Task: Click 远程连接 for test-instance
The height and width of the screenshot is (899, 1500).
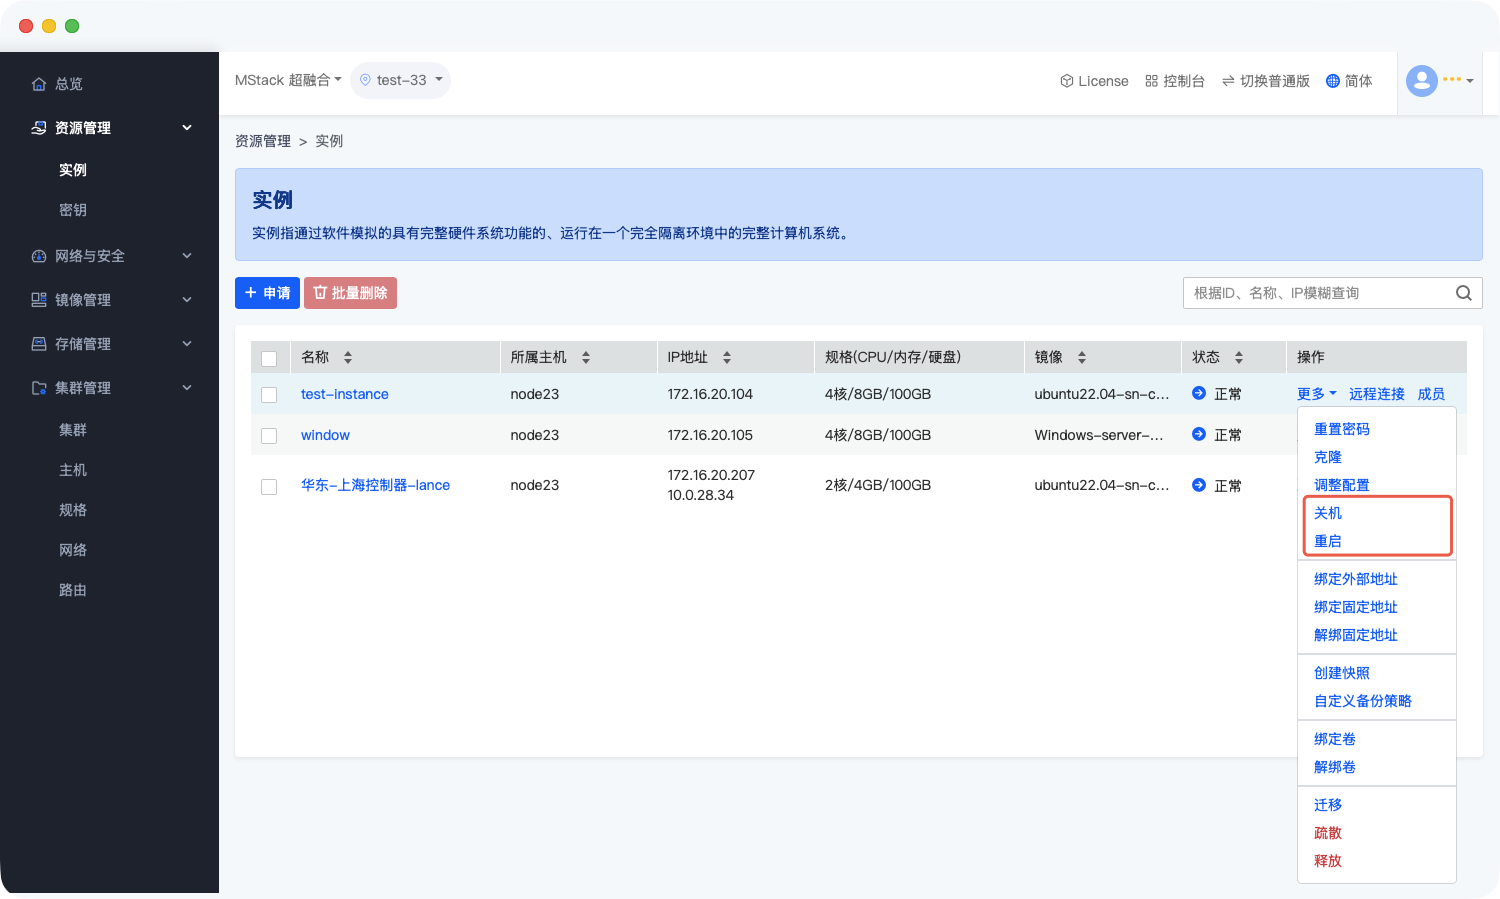Action: point(1376,394)
